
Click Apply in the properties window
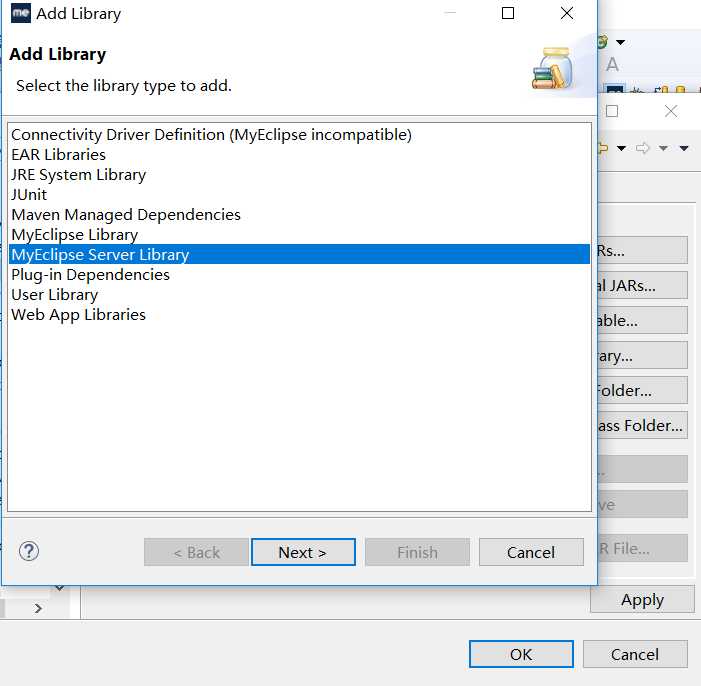click(x=642, y=599)
